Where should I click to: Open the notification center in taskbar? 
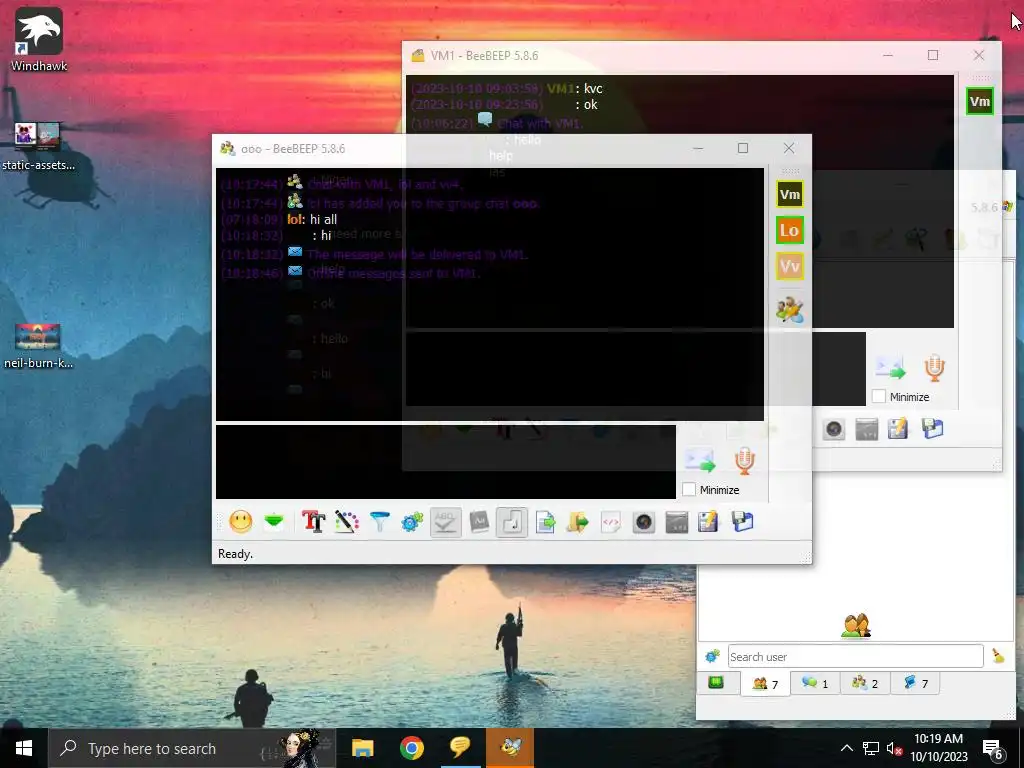pyautogui.click(x=993, y=748)
